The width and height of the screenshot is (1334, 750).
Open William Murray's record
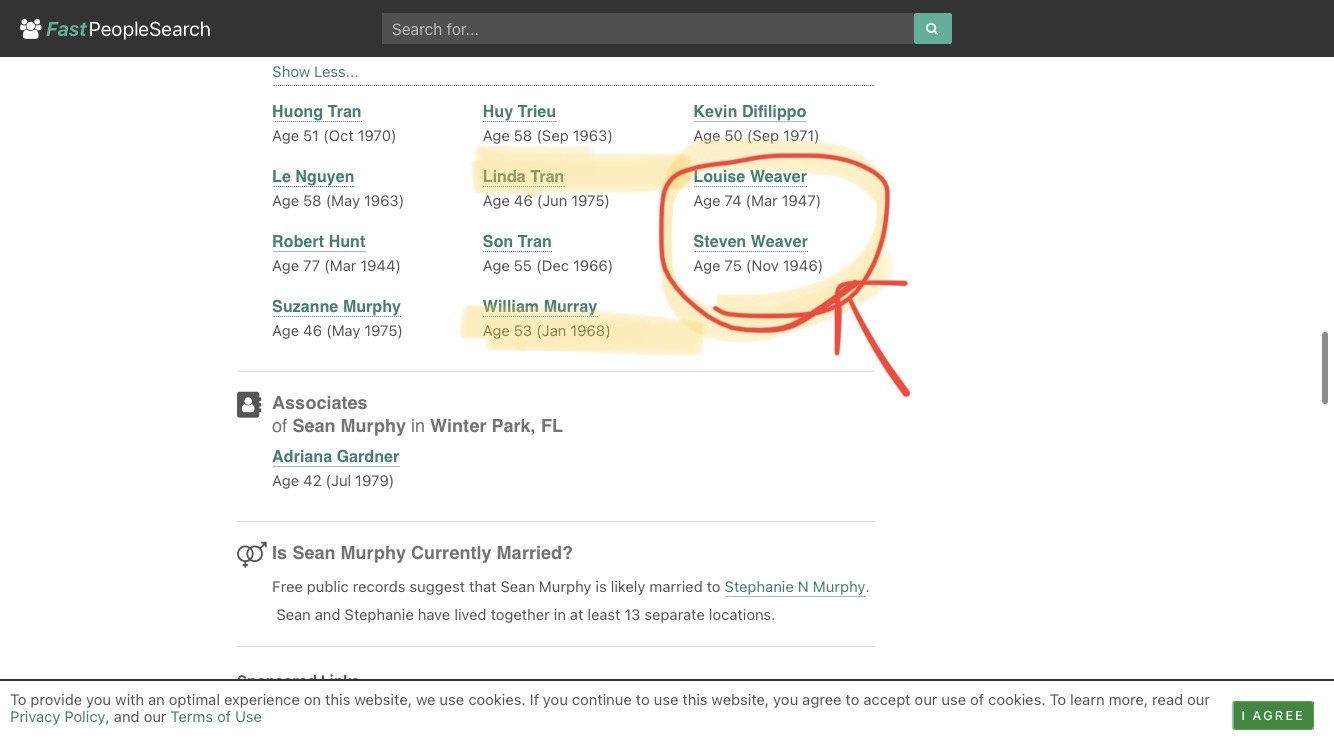coord(540,306)
